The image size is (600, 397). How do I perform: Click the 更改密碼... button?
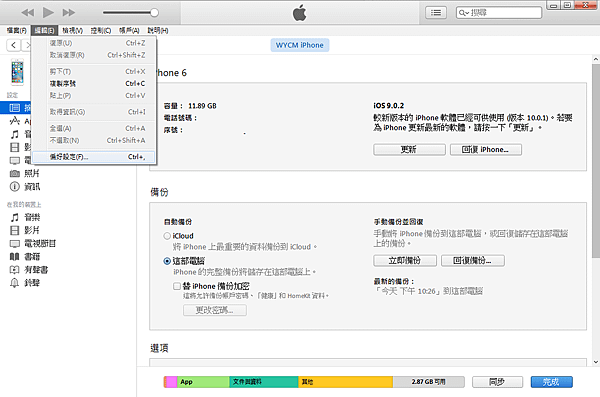click(215, 310)
